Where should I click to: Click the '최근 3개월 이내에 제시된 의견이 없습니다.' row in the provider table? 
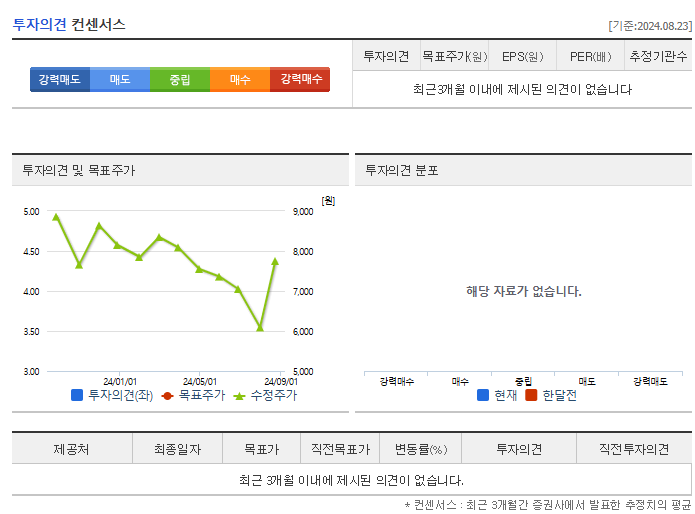(351, 480)
